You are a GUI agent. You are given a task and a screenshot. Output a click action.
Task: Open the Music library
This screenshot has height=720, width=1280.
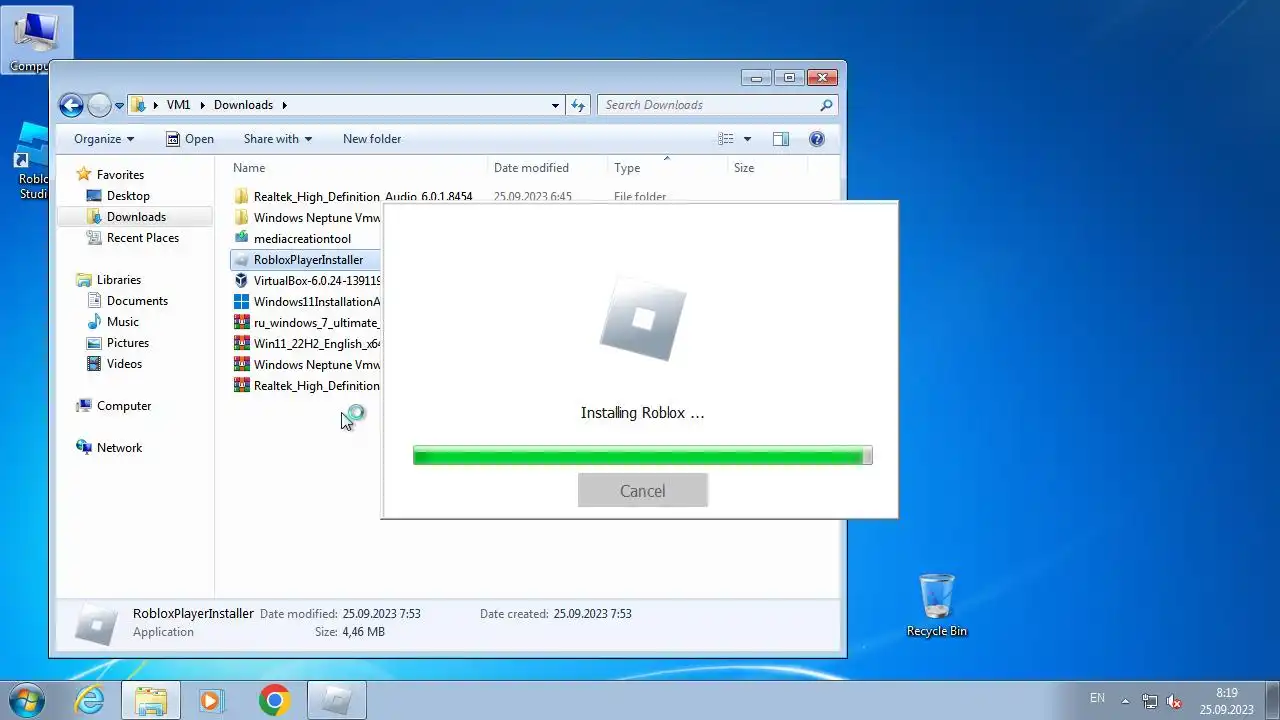pos(122,322)
